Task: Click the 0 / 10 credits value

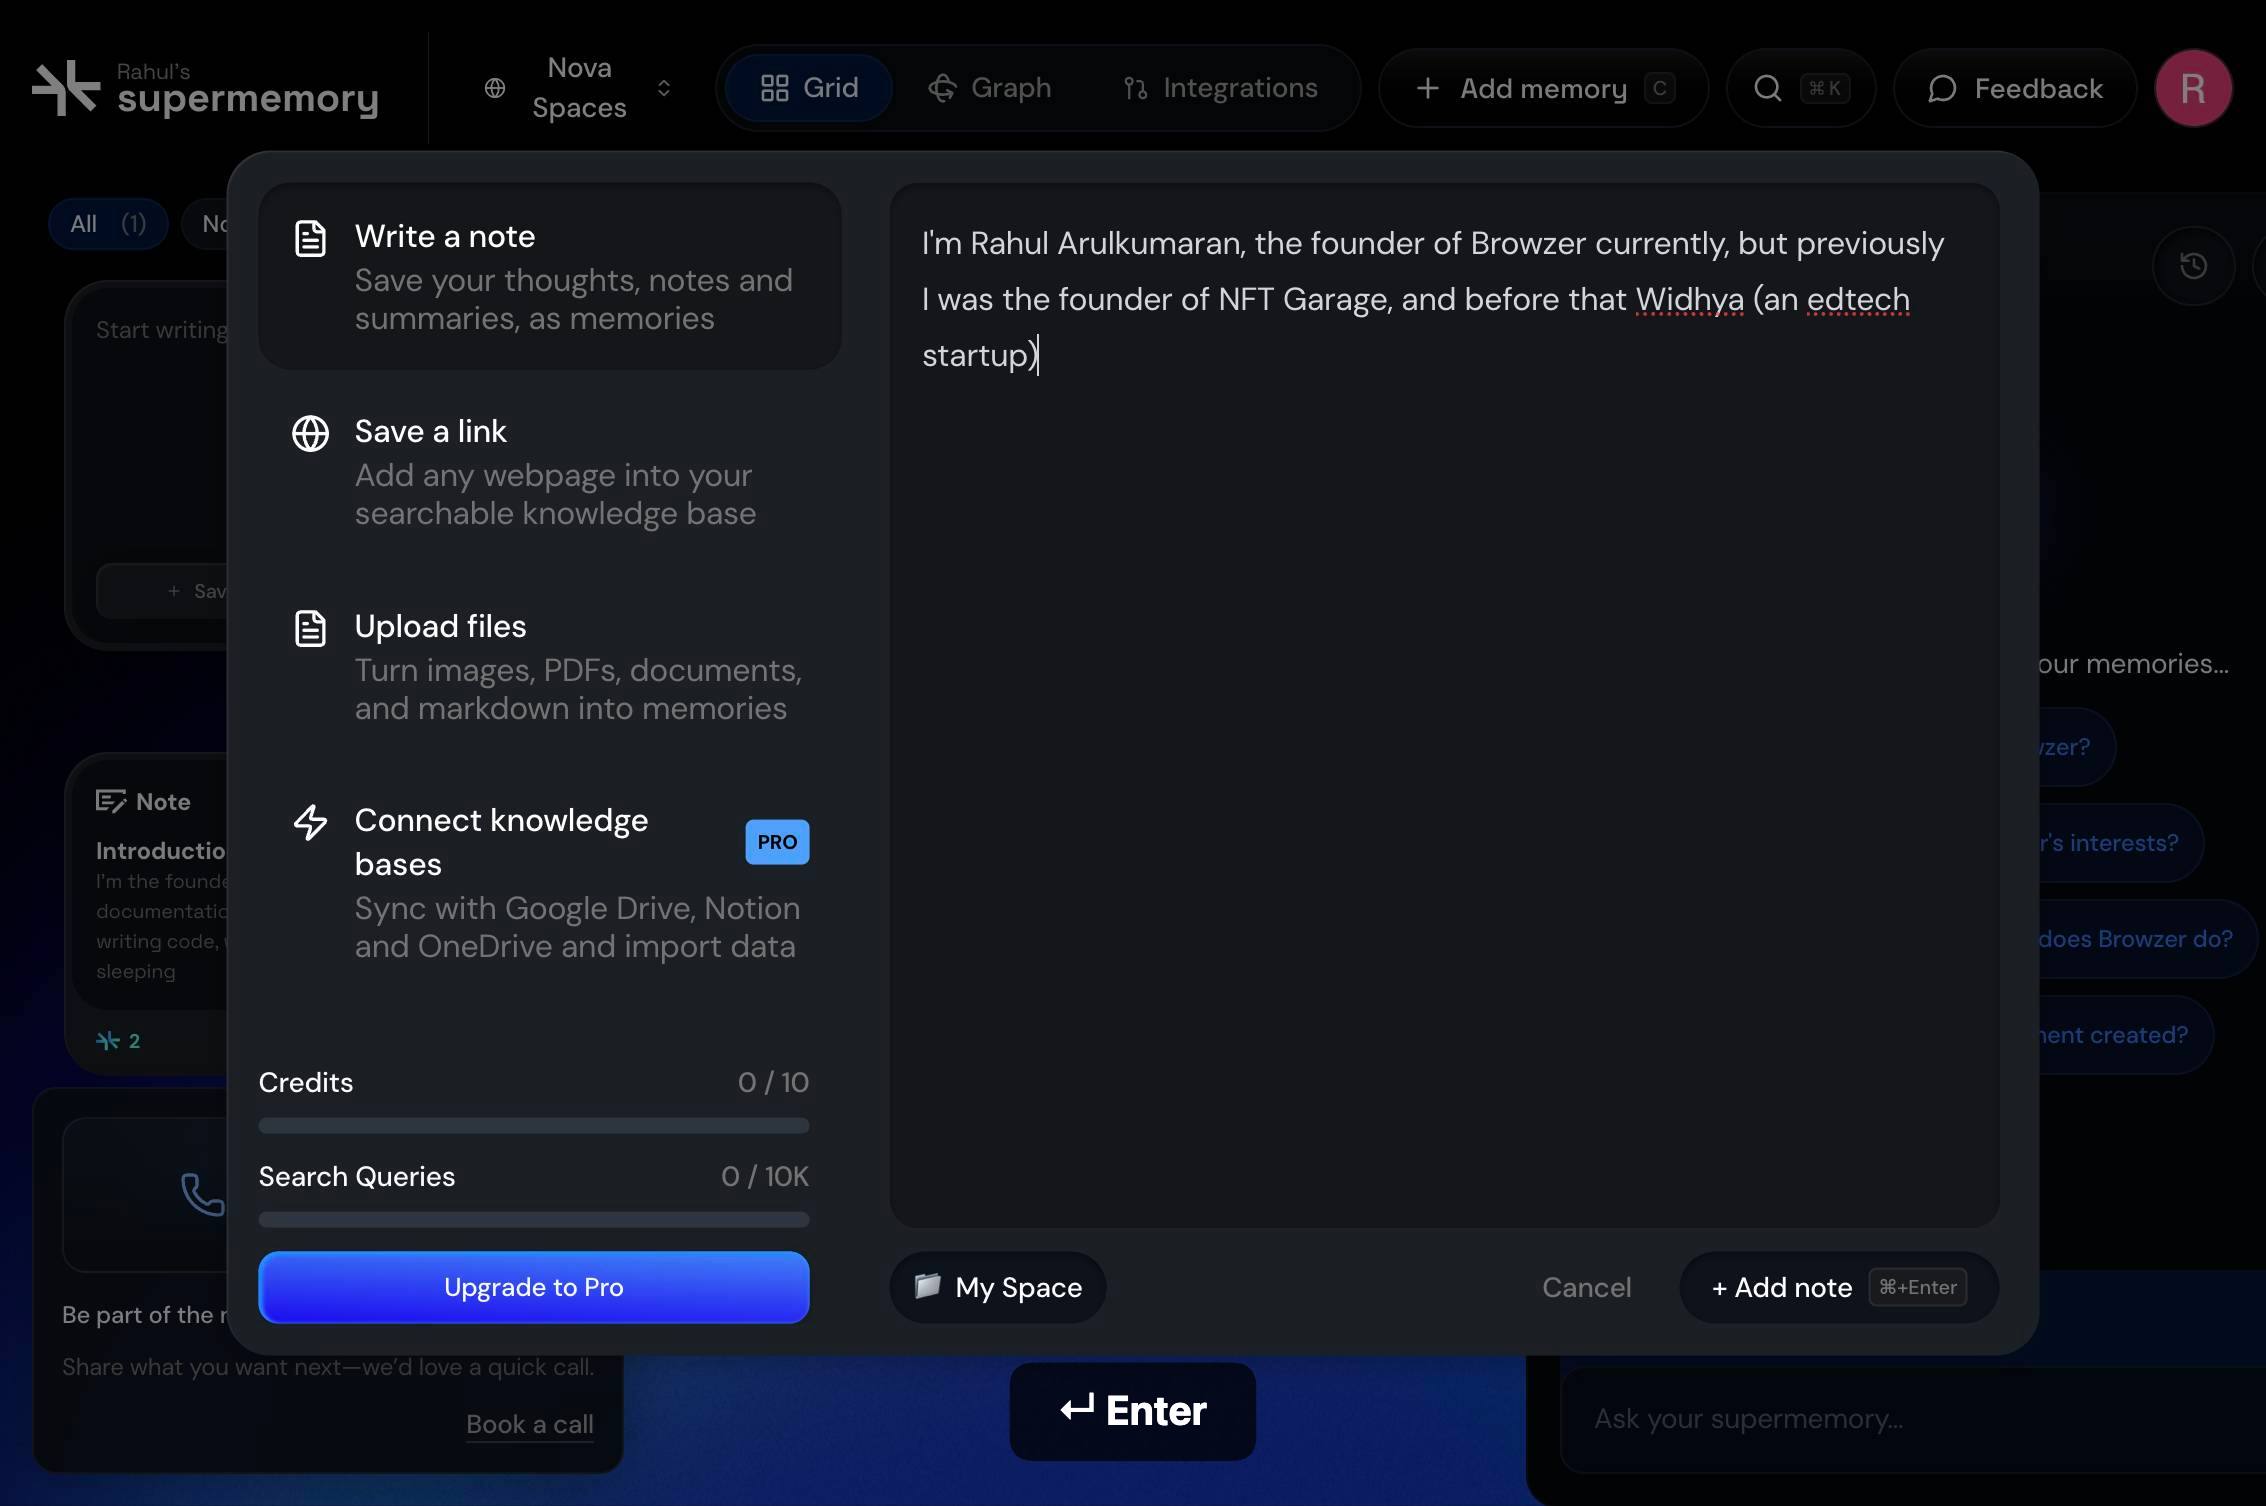Action: pos(773,1082)
